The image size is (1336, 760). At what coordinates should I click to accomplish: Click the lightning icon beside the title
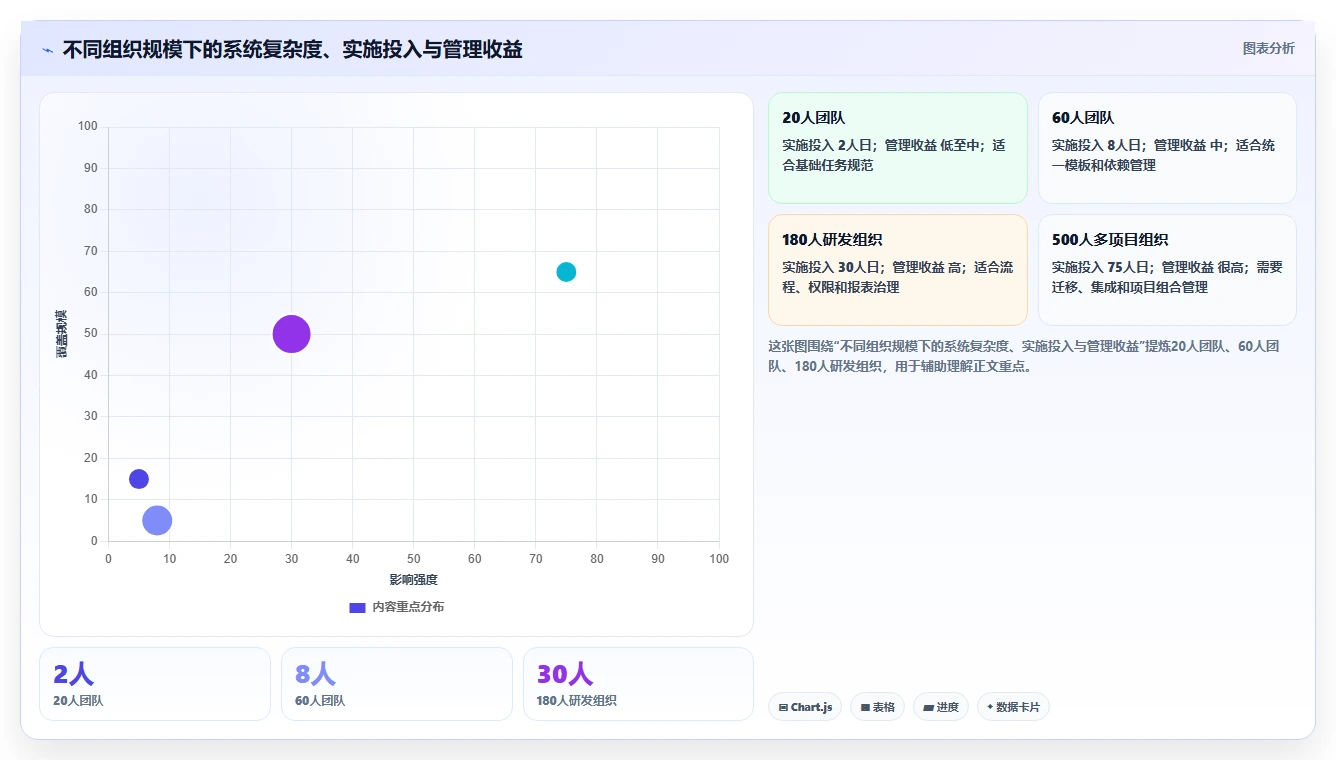(48, 50)
